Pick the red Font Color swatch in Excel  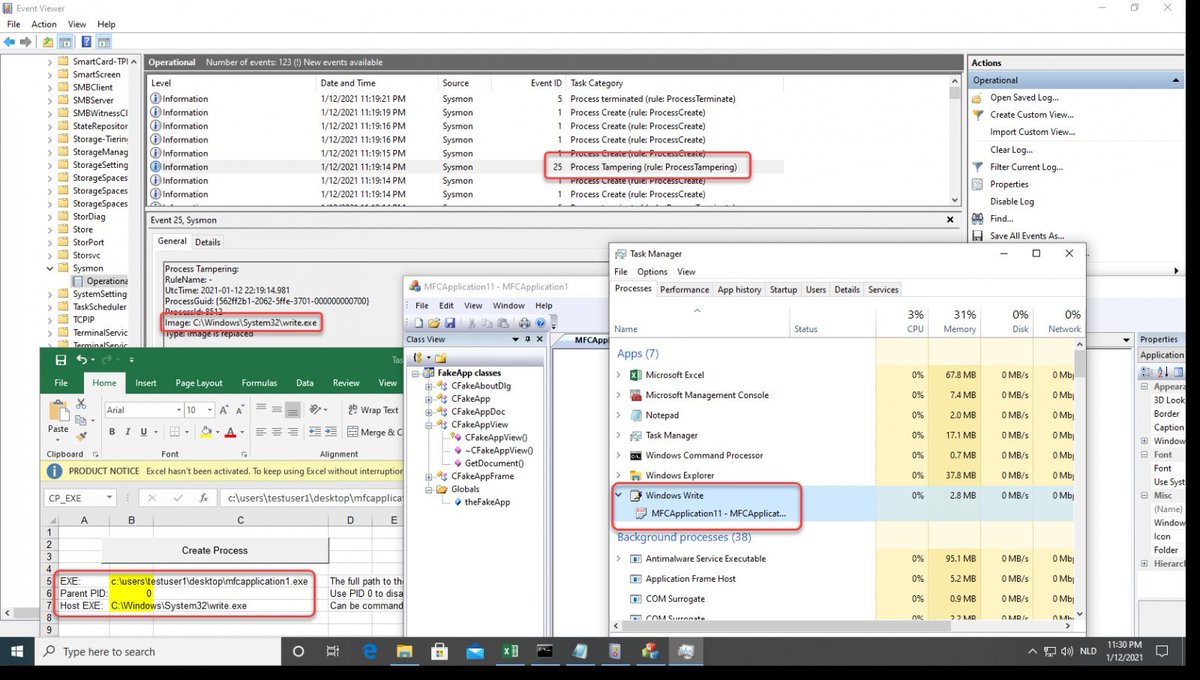[231, 432]
